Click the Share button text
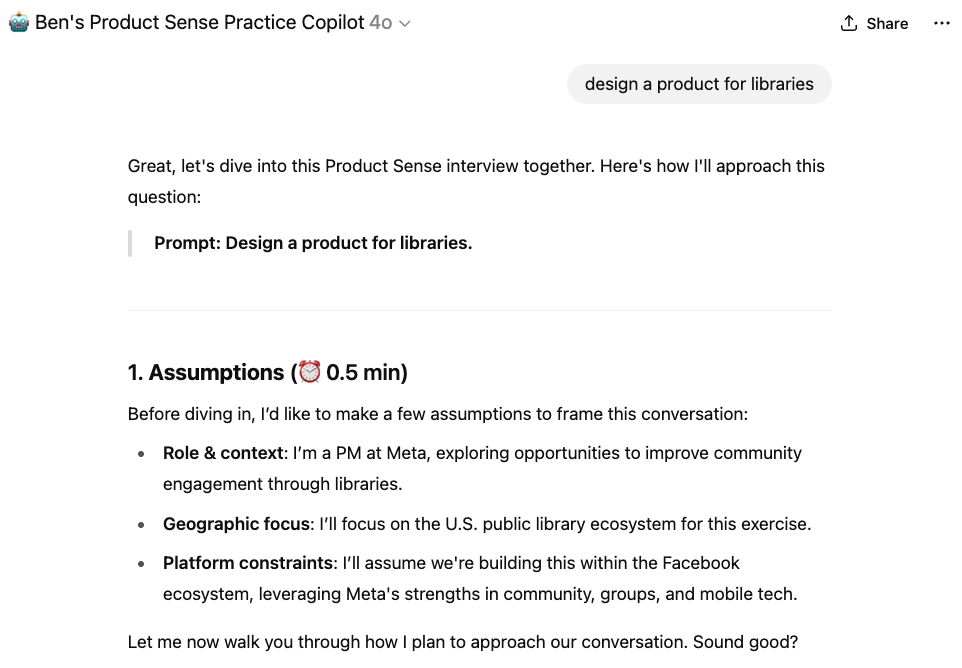The width and height of the screenshot is (962, 668). point(887,23)
